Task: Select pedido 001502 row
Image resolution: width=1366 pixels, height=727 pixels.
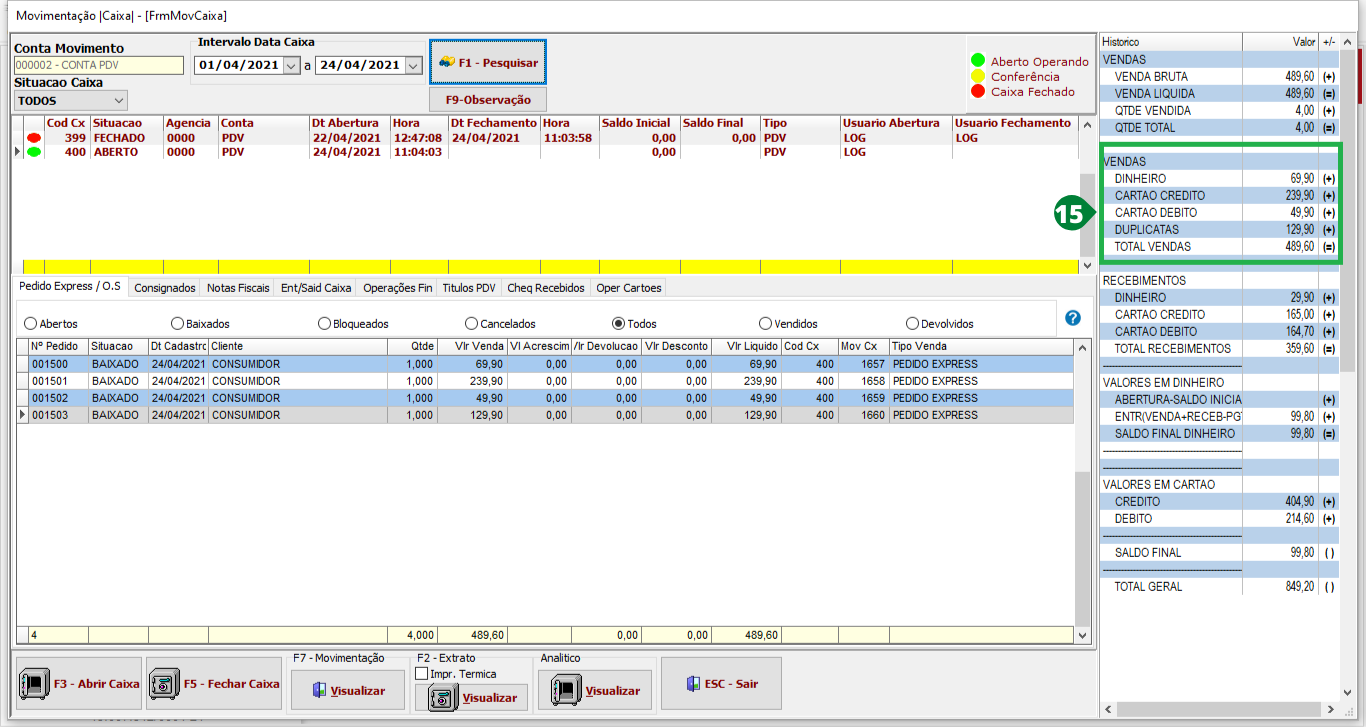Action: point(546,398)
